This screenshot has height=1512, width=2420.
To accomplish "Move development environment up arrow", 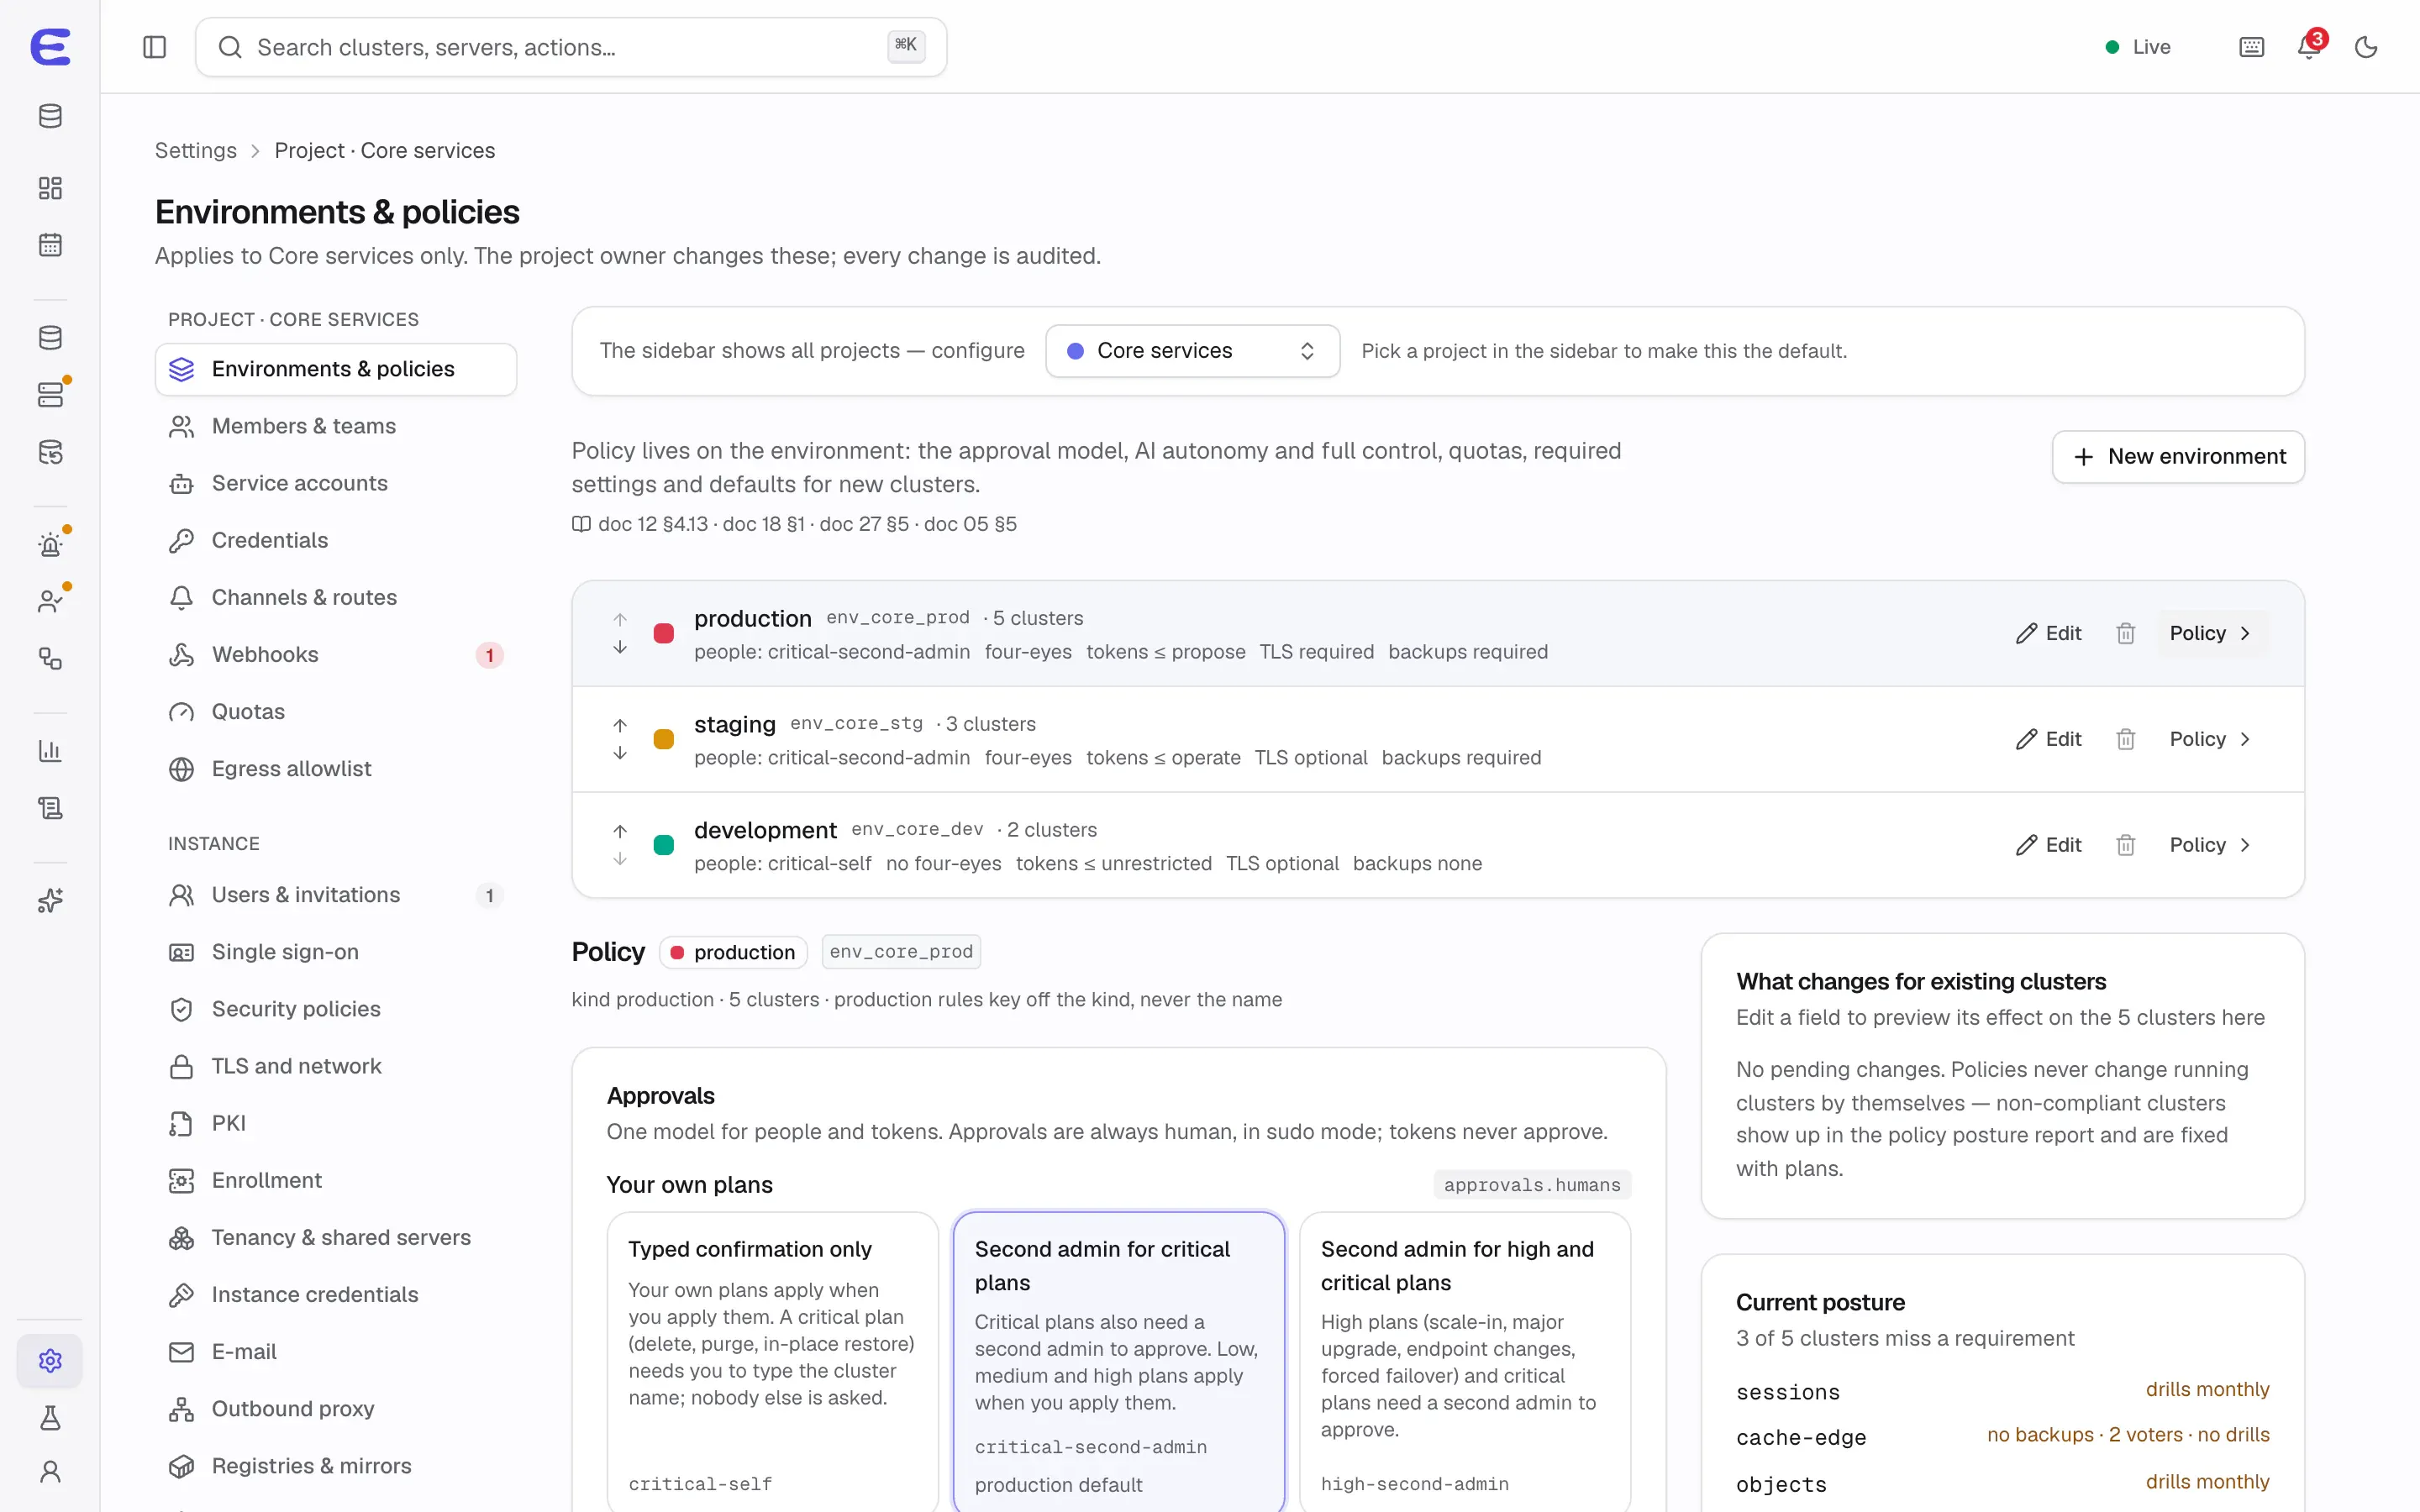I will click(620, 831).
